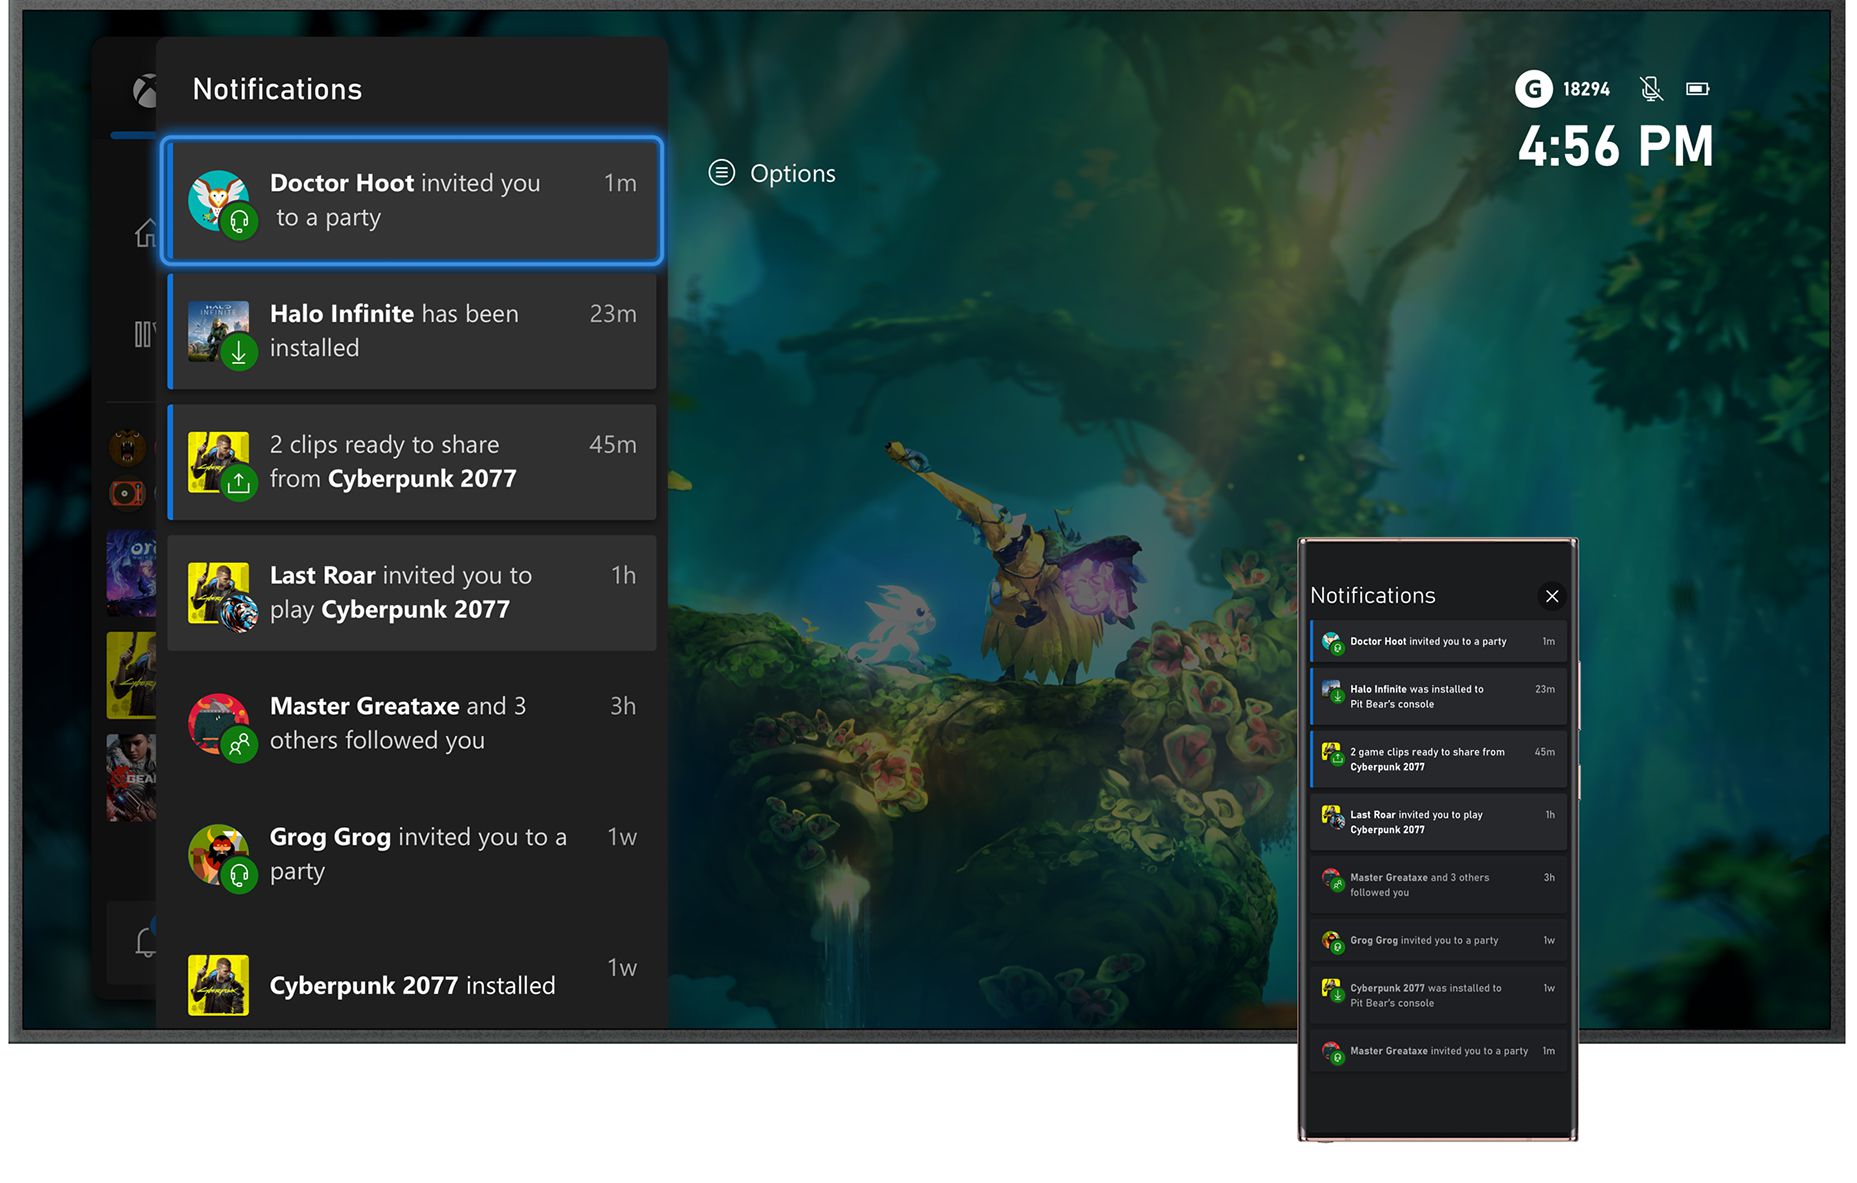Open Grog Grog party invite on phone
1857x1183 pixels.
1438,940
